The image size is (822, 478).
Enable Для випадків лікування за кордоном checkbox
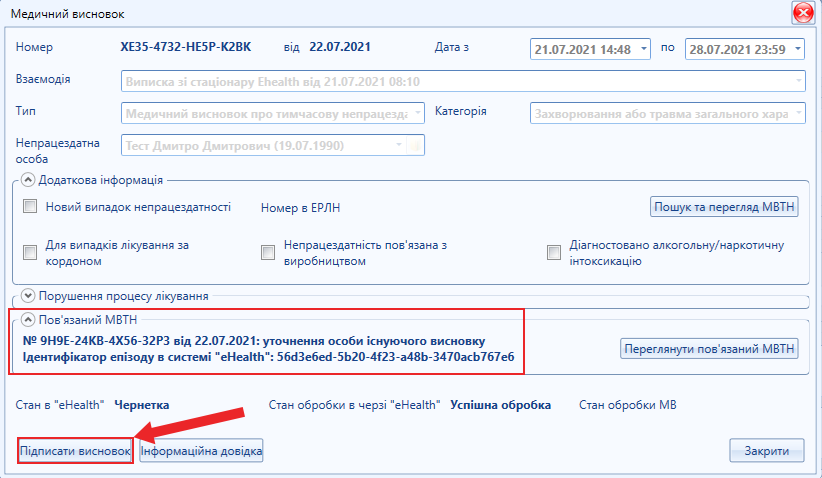click(x=30, y=253)
